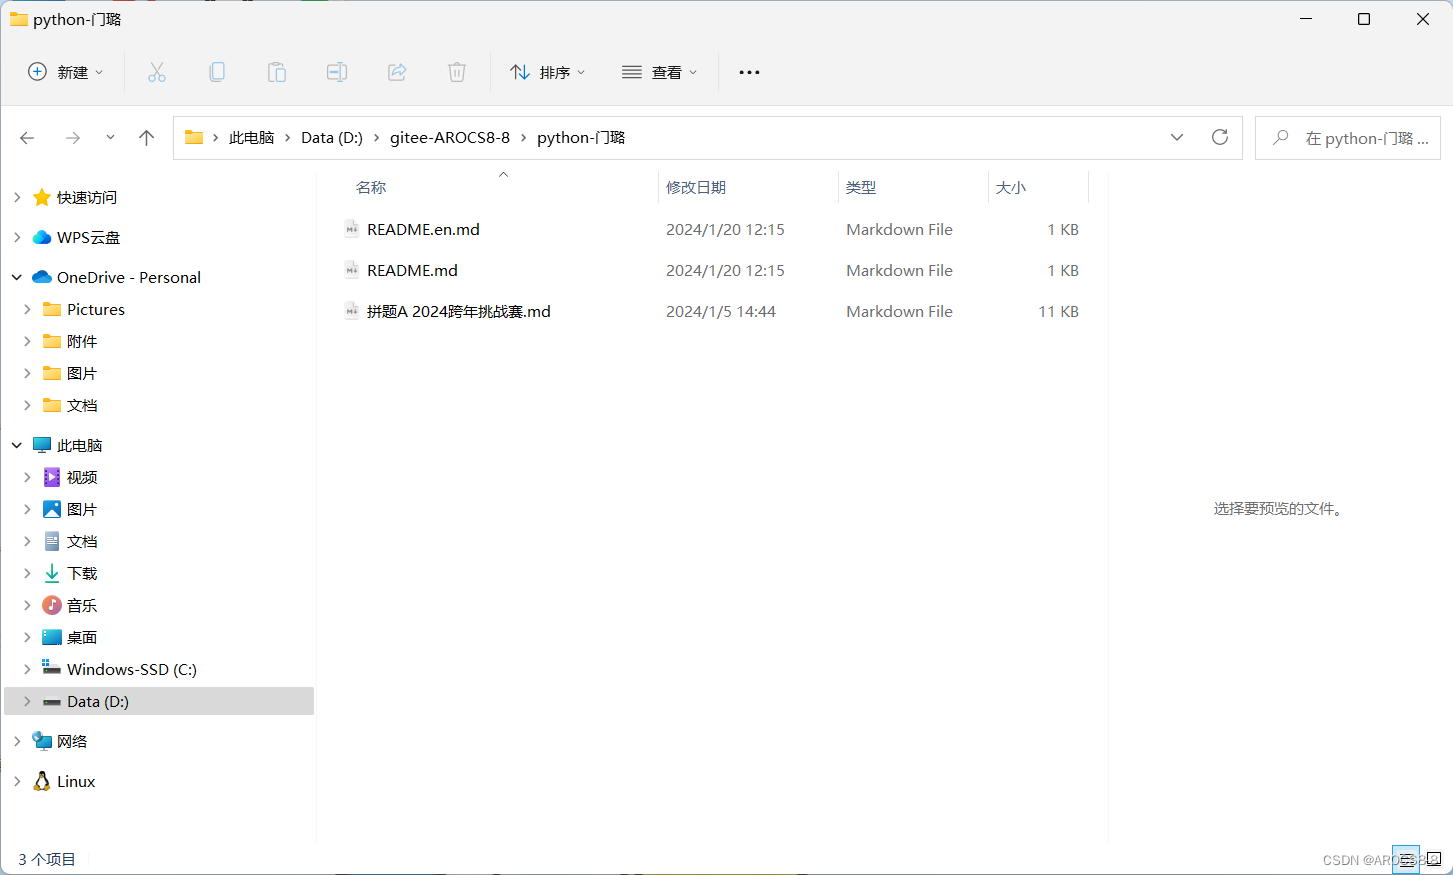Click the Copy icon in the toolbar

(x=217, y=71)
